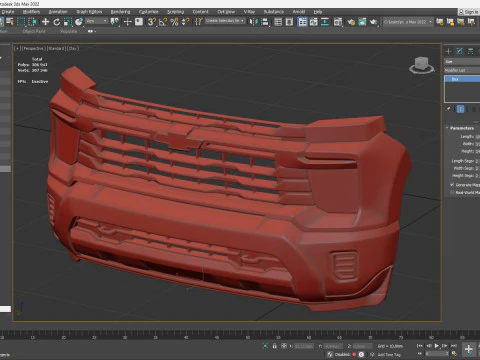Toggle the Selection Lock icon

point(275,346)
